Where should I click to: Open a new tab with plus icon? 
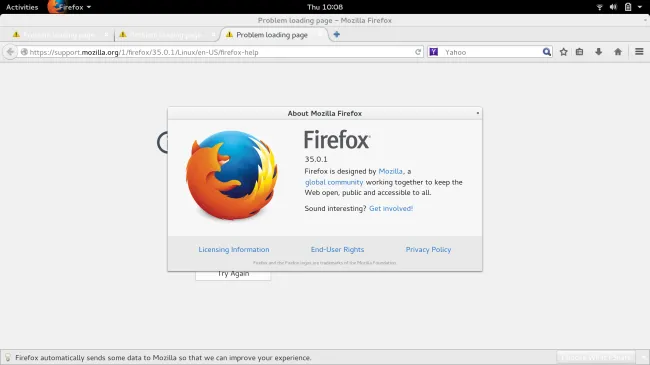(337, 34)
